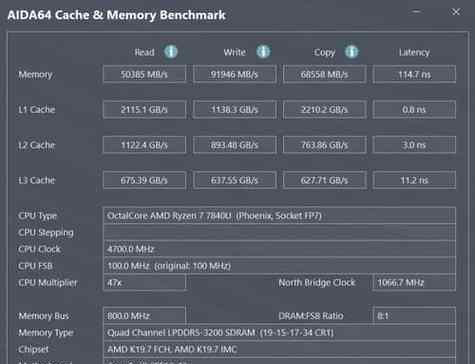Select the L1 Cache Read result

point(144,109)
